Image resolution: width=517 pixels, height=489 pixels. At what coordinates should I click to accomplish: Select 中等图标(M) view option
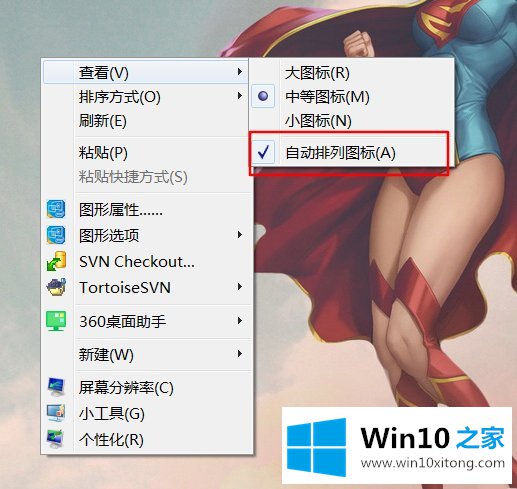[352, 97]
